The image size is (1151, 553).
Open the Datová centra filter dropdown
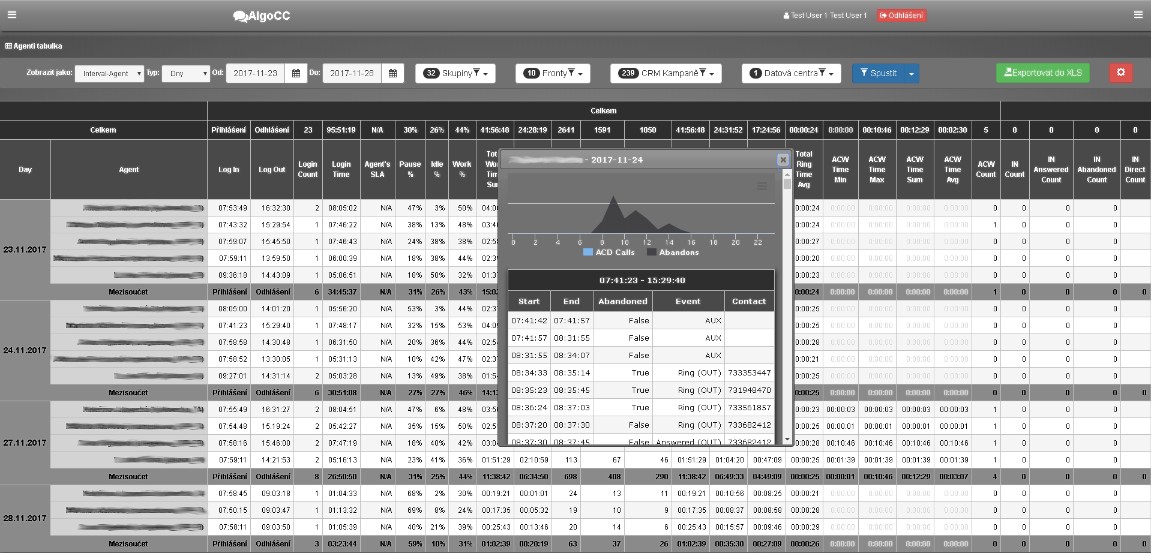(x=791, y=73)
